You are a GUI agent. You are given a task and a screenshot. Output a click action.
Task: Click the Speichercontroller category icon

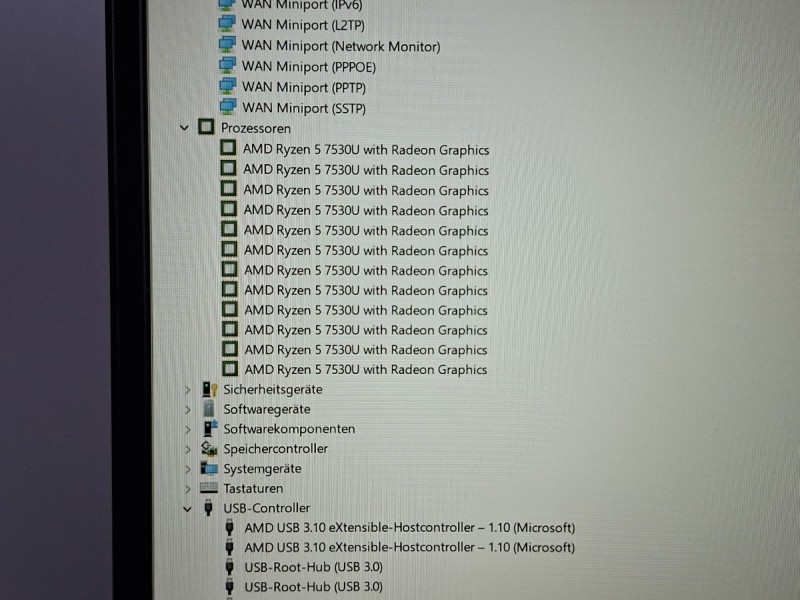[209, 449]
